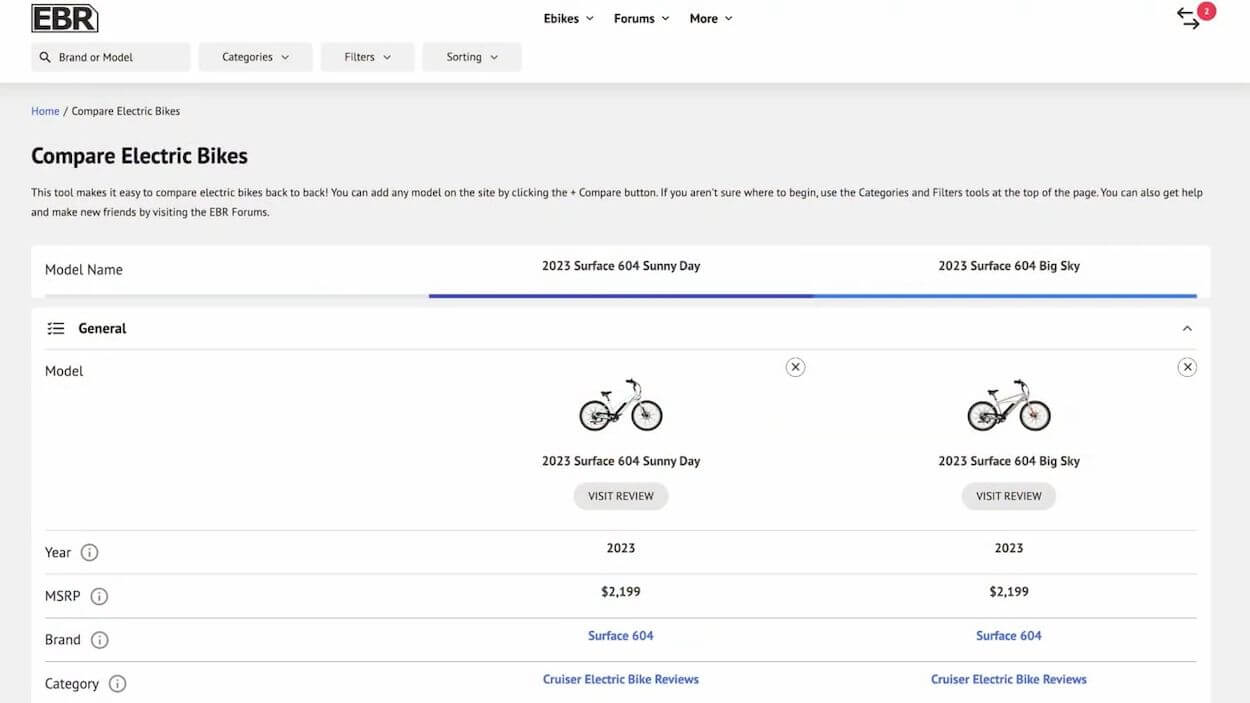
Task: Click the info icon next to MSRP
Action: point(99,596)
